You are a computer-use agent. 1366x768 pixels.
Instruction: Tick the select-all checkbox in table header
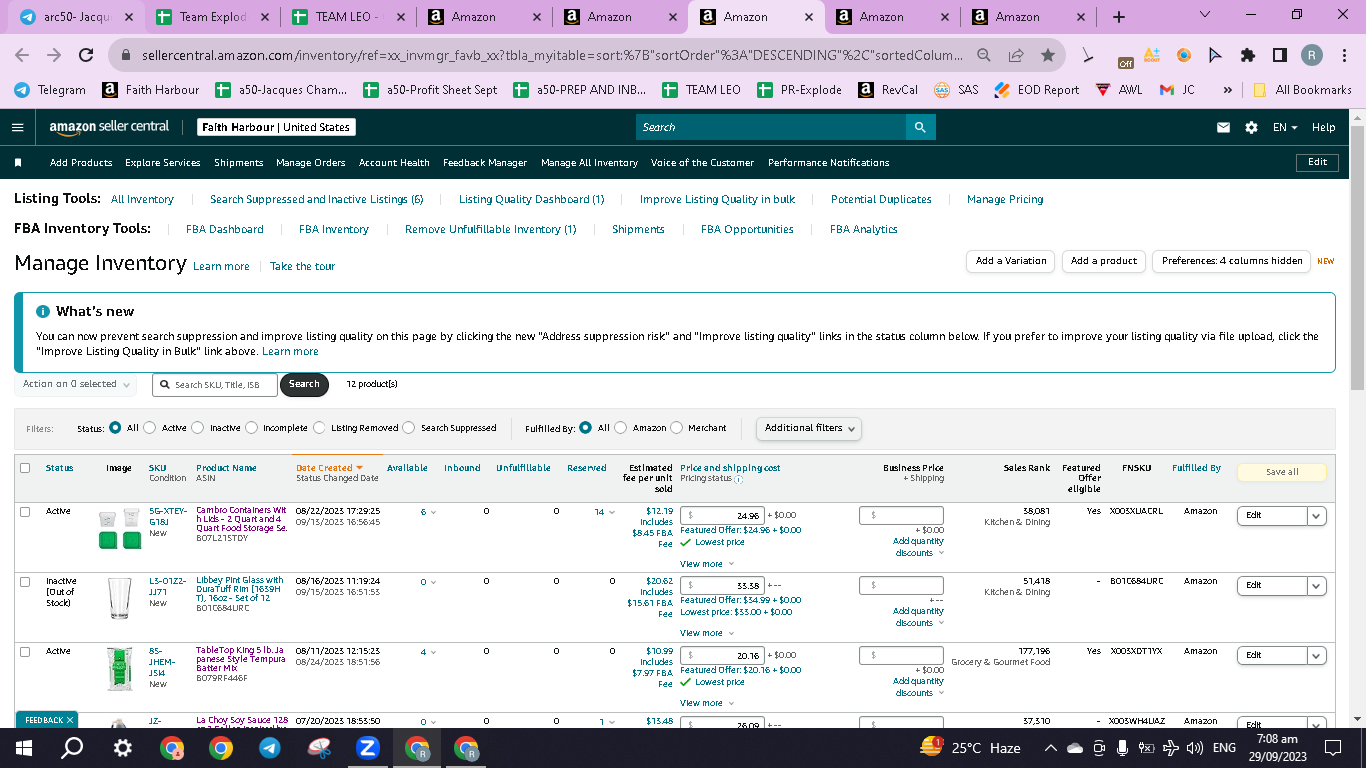pos(25,468)
